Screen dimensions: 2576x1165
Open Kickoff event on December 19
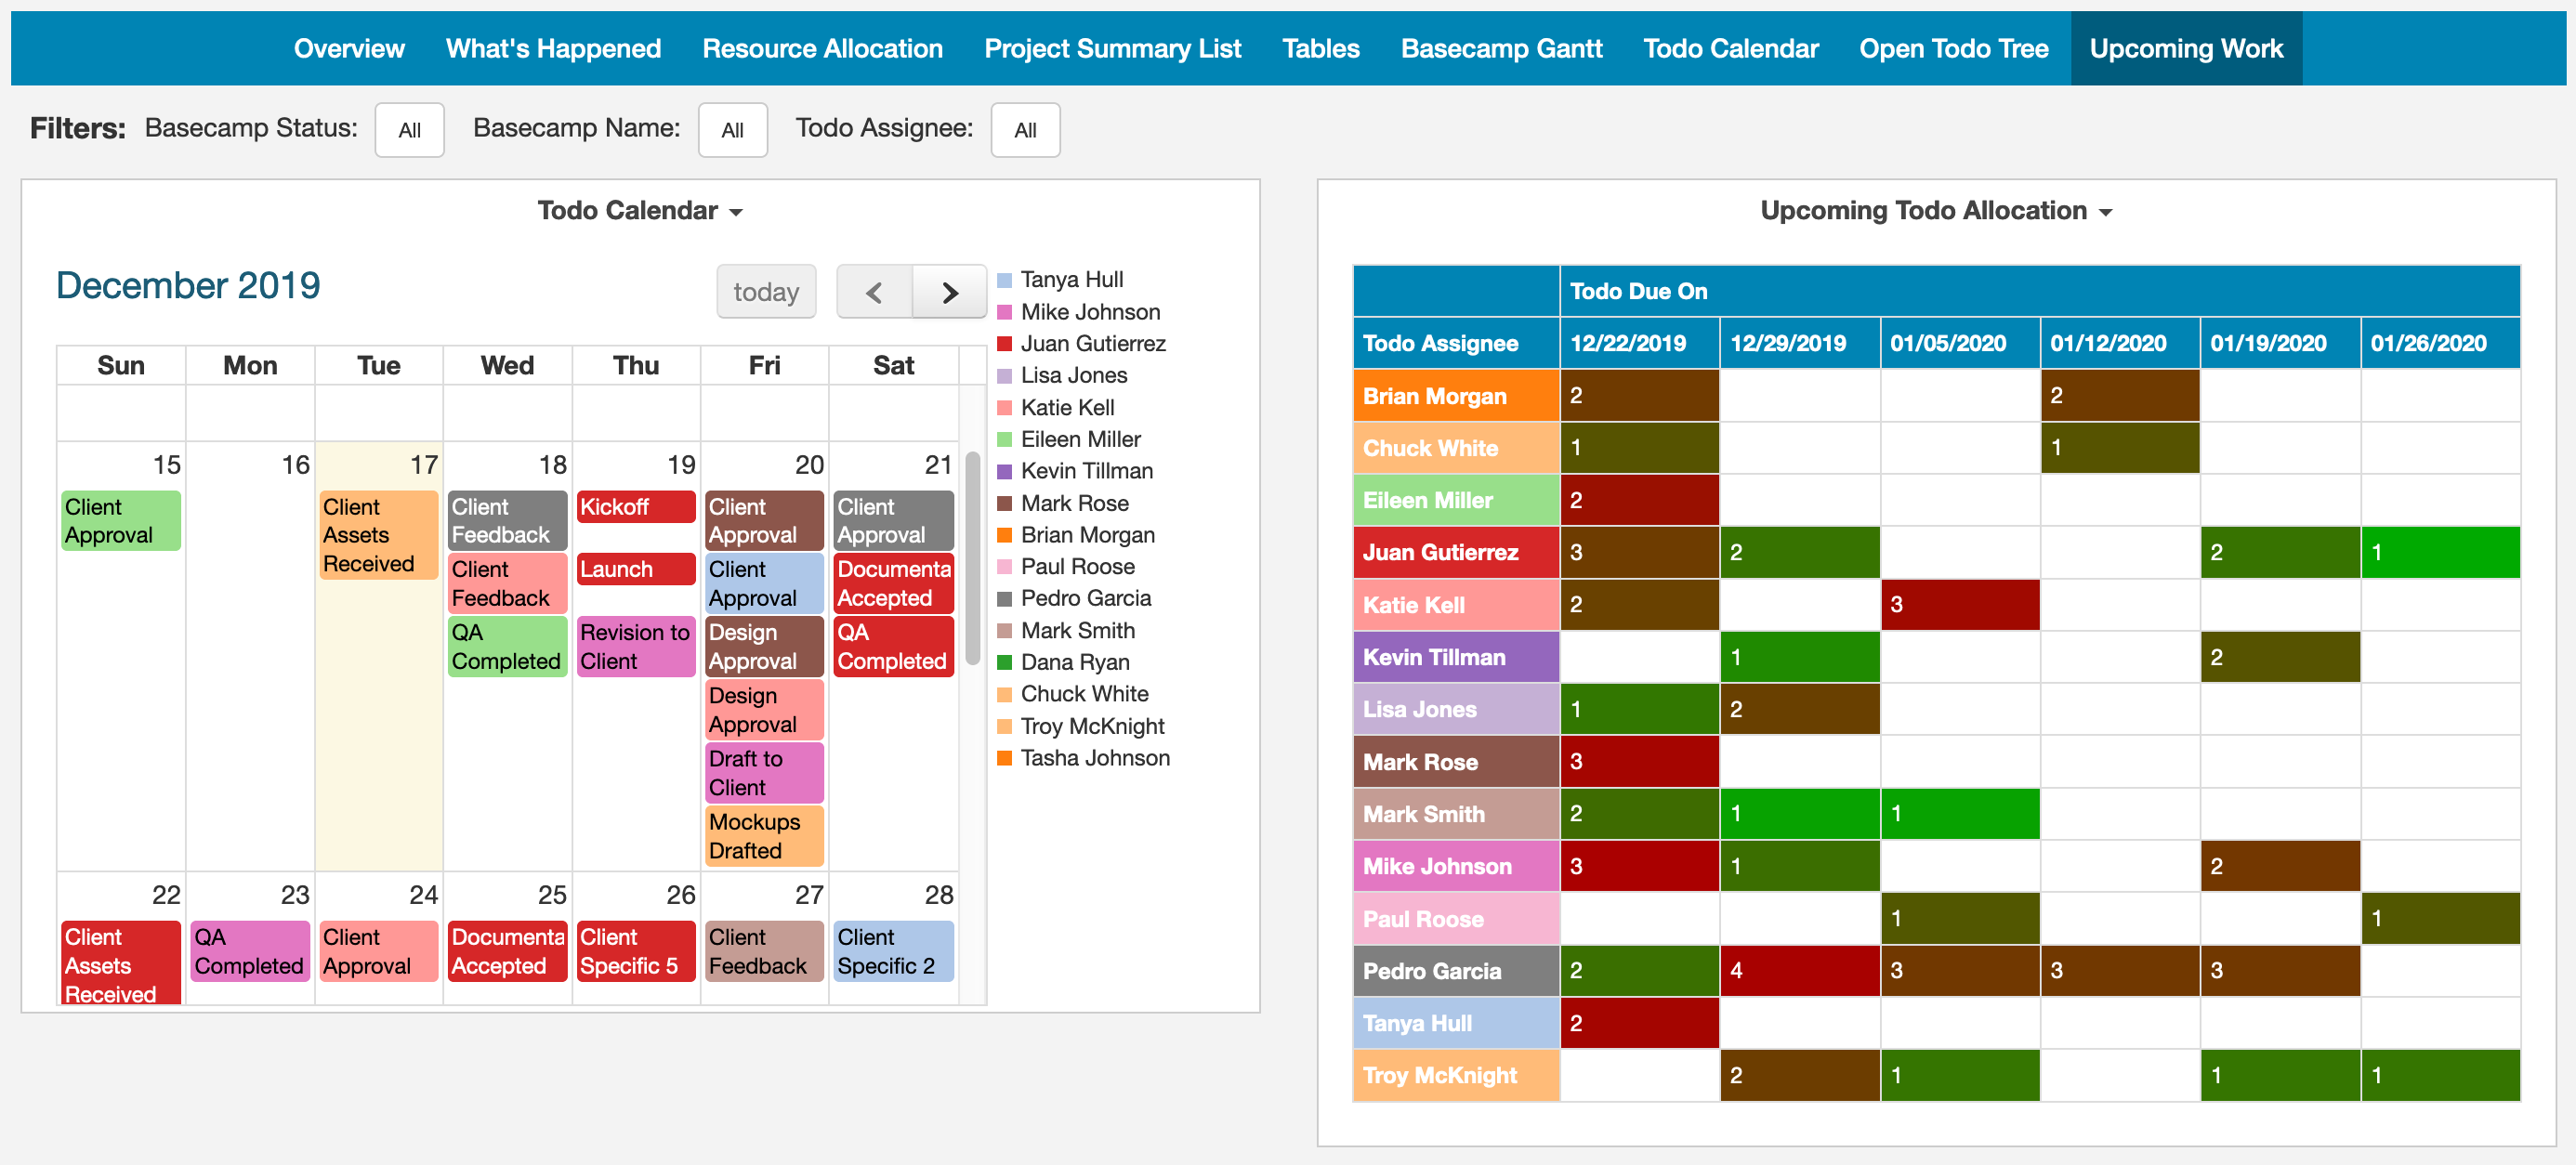[x=635, y=507]
